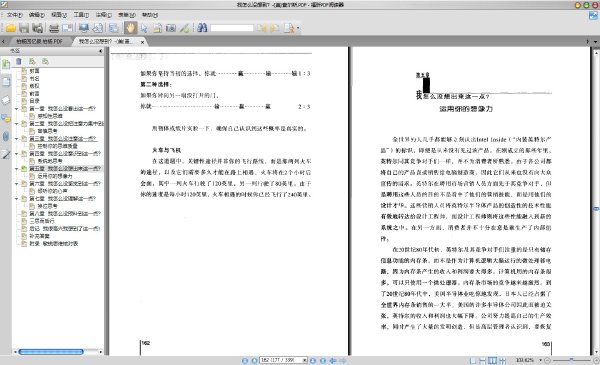This screenshot has height=365, width=600.
Task: Open the page number dropdown
Action: pyautogui.click(x=305, y=360)
